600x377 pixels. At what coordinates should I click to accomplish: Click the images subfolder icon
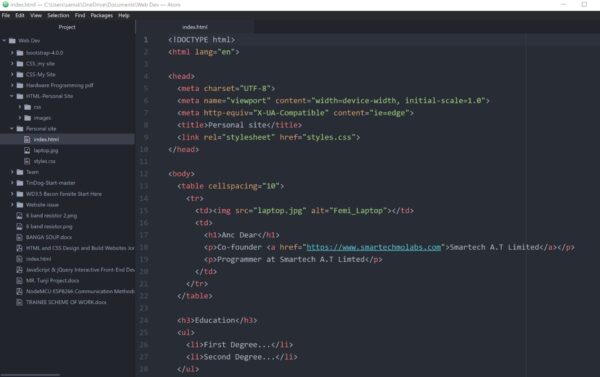tap(28, 118)
